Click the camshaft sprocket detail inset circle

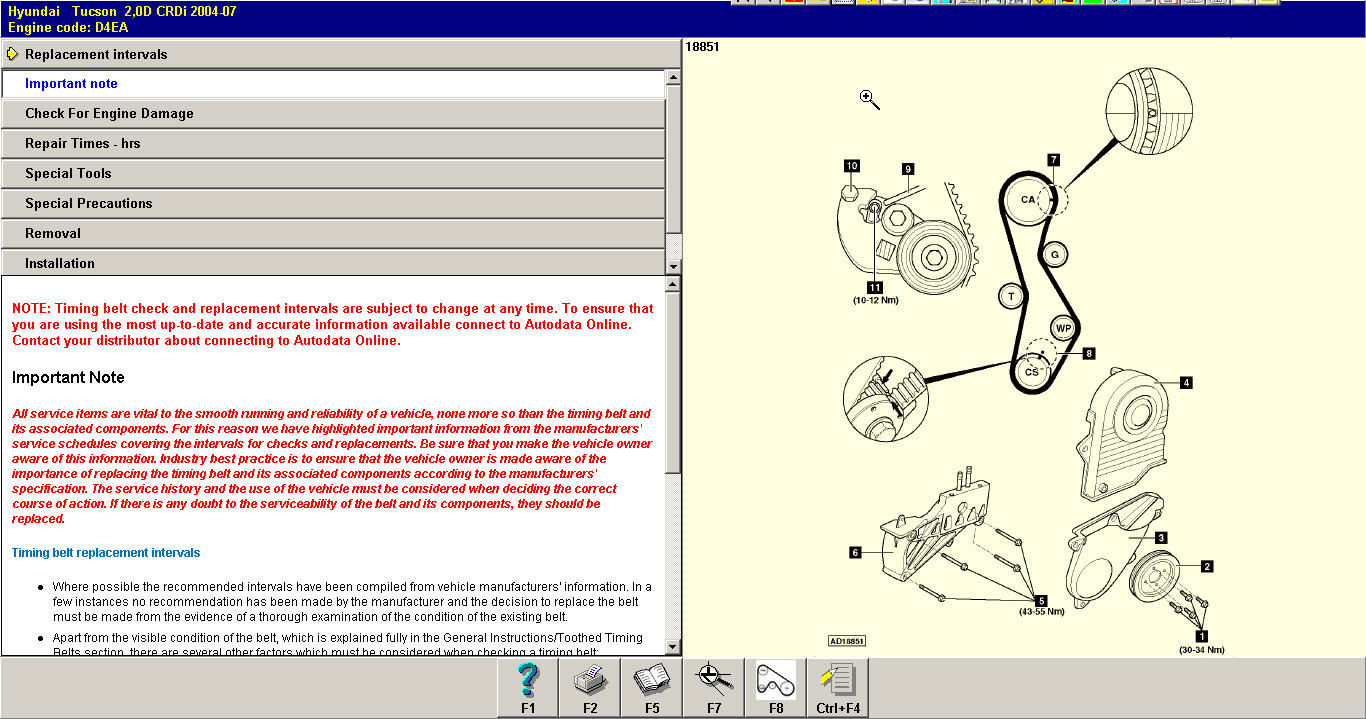coord(1149,111)
